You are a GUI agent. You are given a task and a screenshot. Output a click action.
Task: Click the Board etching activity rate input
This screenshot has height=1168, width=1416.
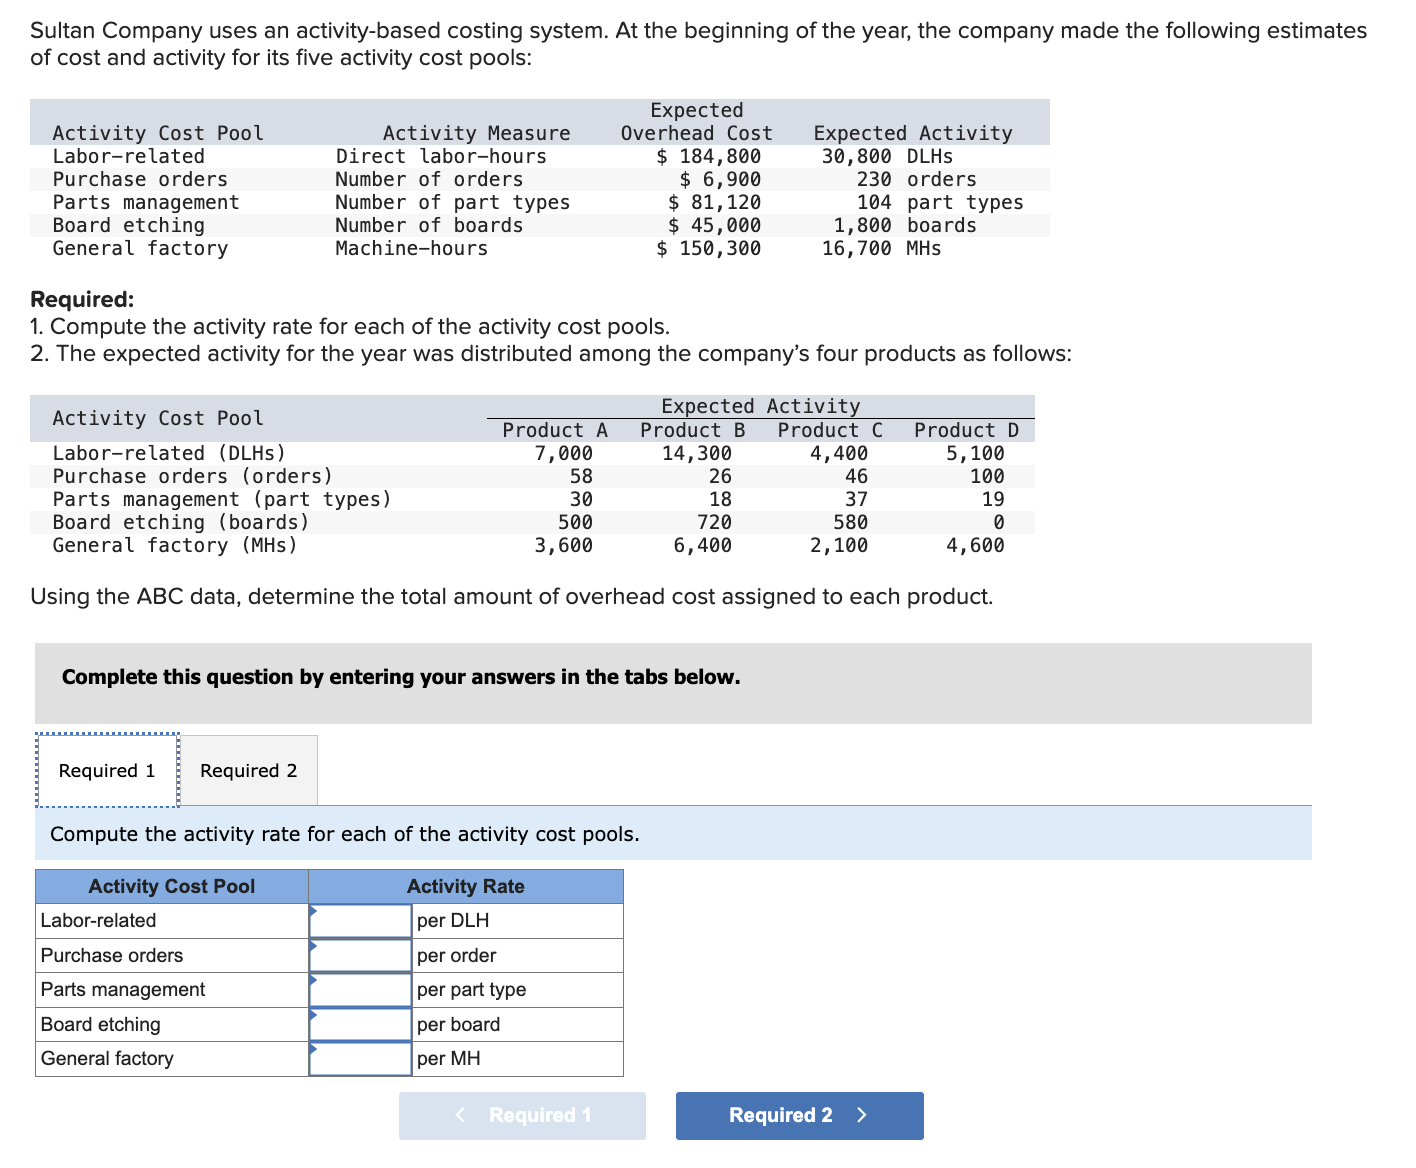tap(361, 1024)
